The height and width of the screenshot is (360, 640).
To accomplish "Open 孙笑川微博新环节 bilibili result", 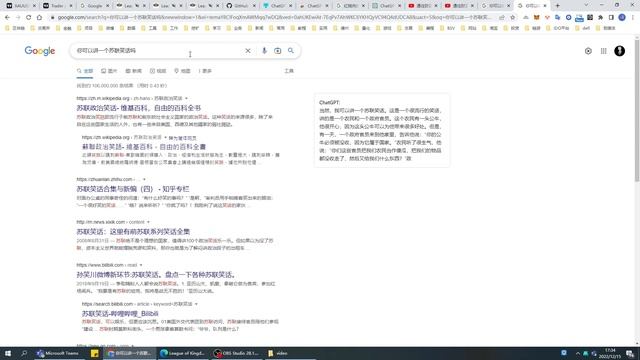I will point(156,275).
